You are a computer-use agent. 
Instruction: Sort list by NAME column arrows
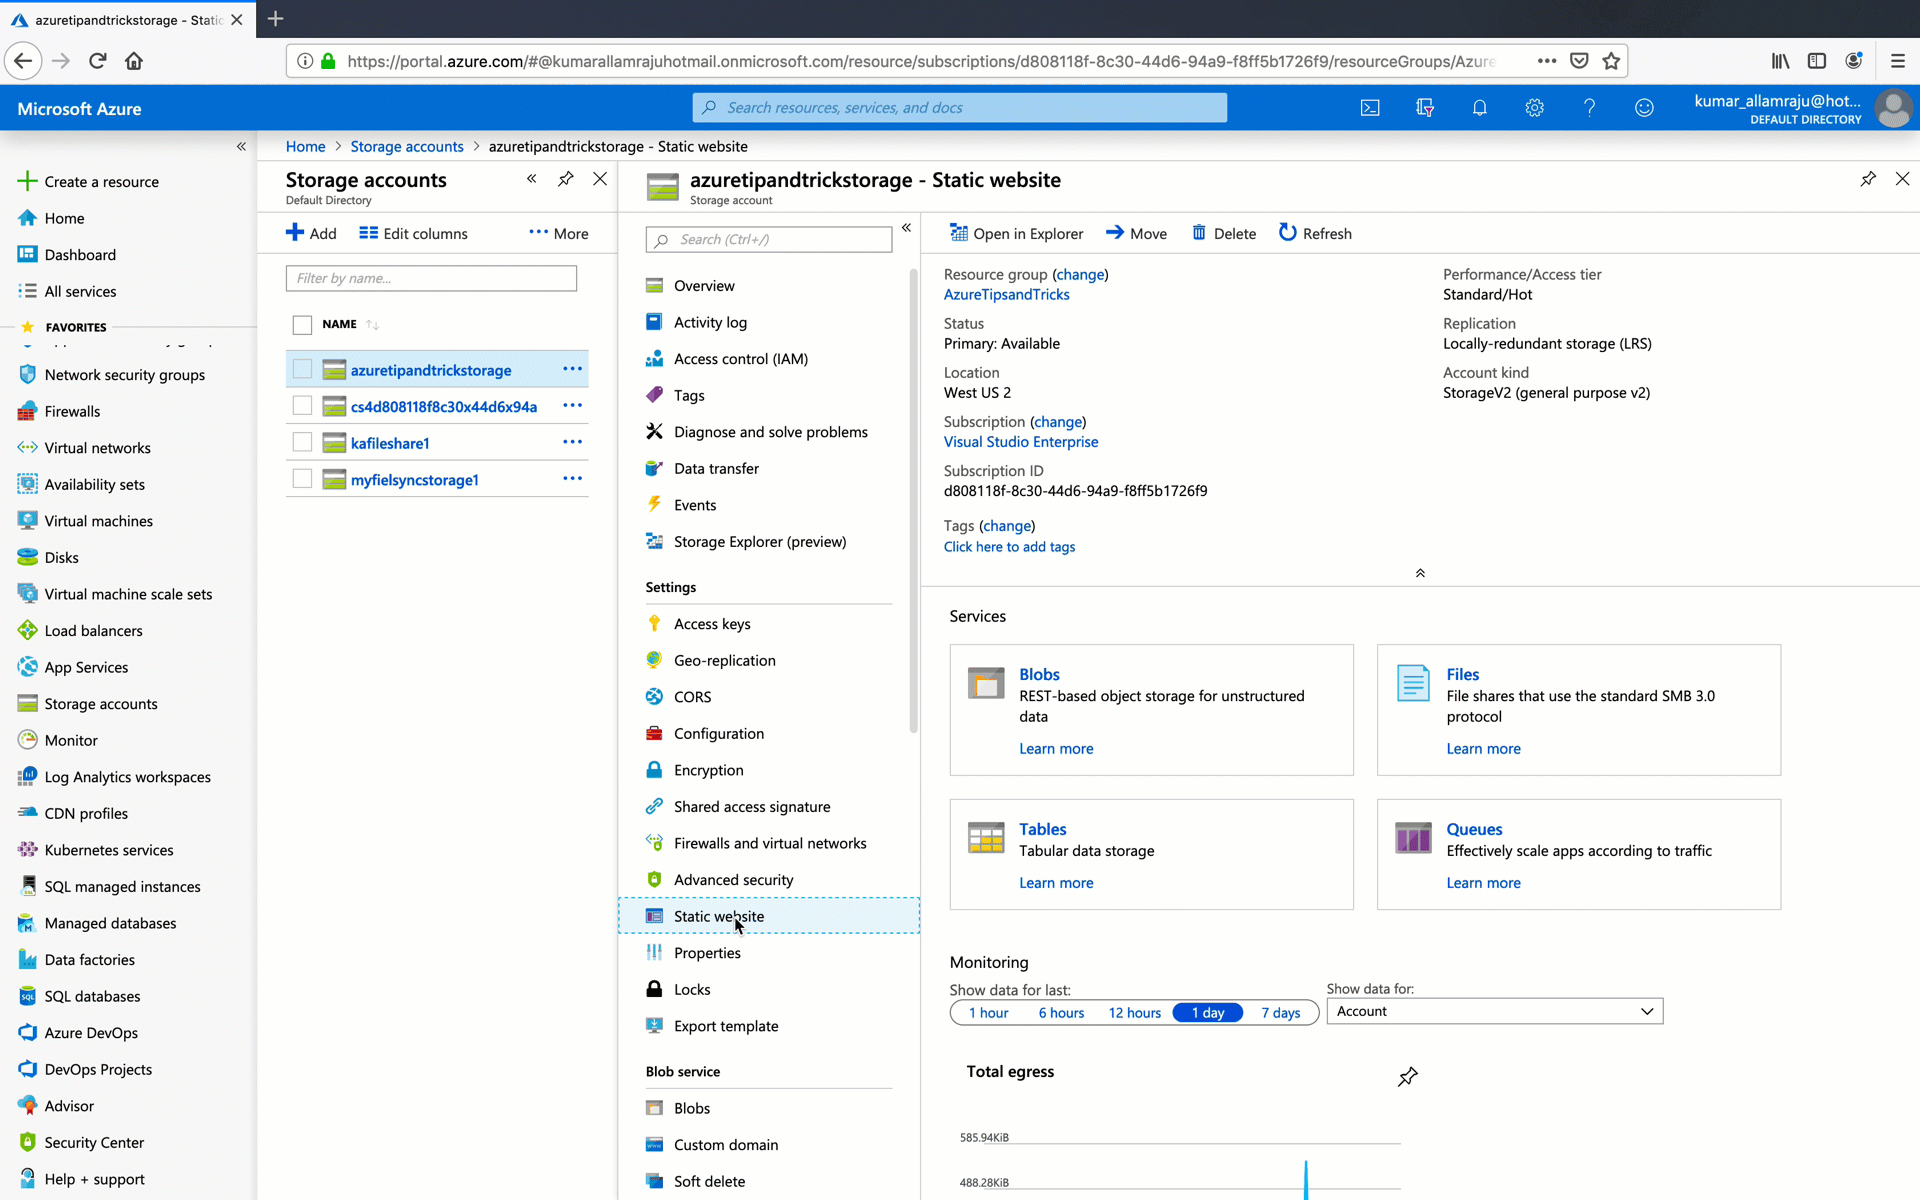372,325
